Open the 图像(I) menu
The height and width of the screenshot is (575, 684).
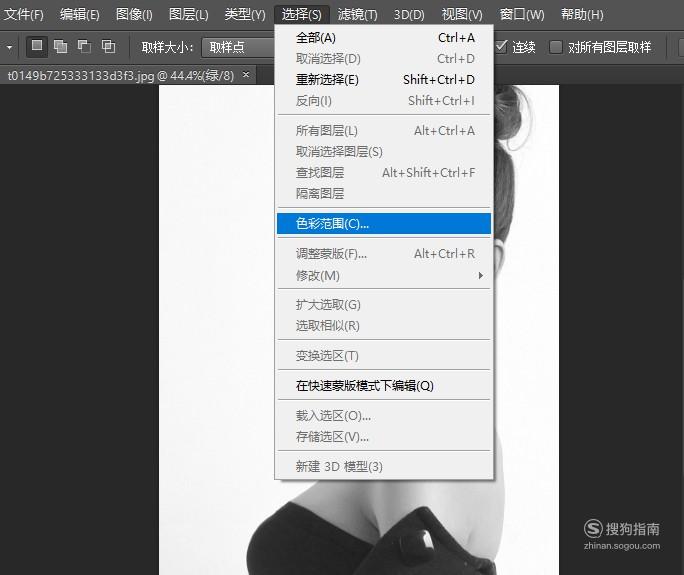click(134, 14)
